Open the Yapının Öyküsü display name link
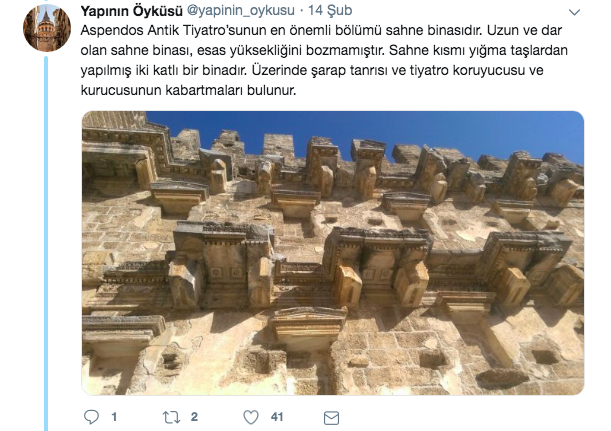Image resolution: width=611 pixels, height=431 pixels. coord(131,11)
